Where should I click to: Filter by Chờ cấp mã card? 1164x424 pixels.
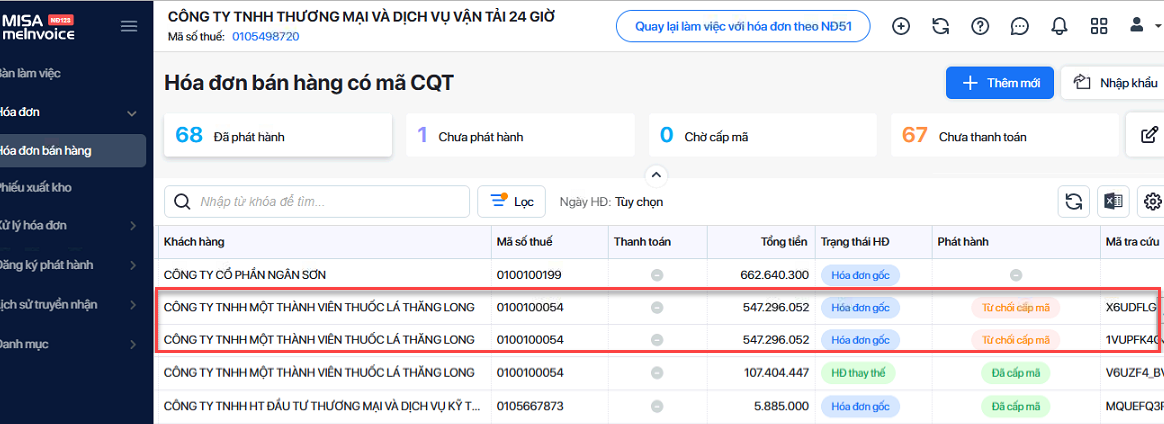(x=763, y=135)
